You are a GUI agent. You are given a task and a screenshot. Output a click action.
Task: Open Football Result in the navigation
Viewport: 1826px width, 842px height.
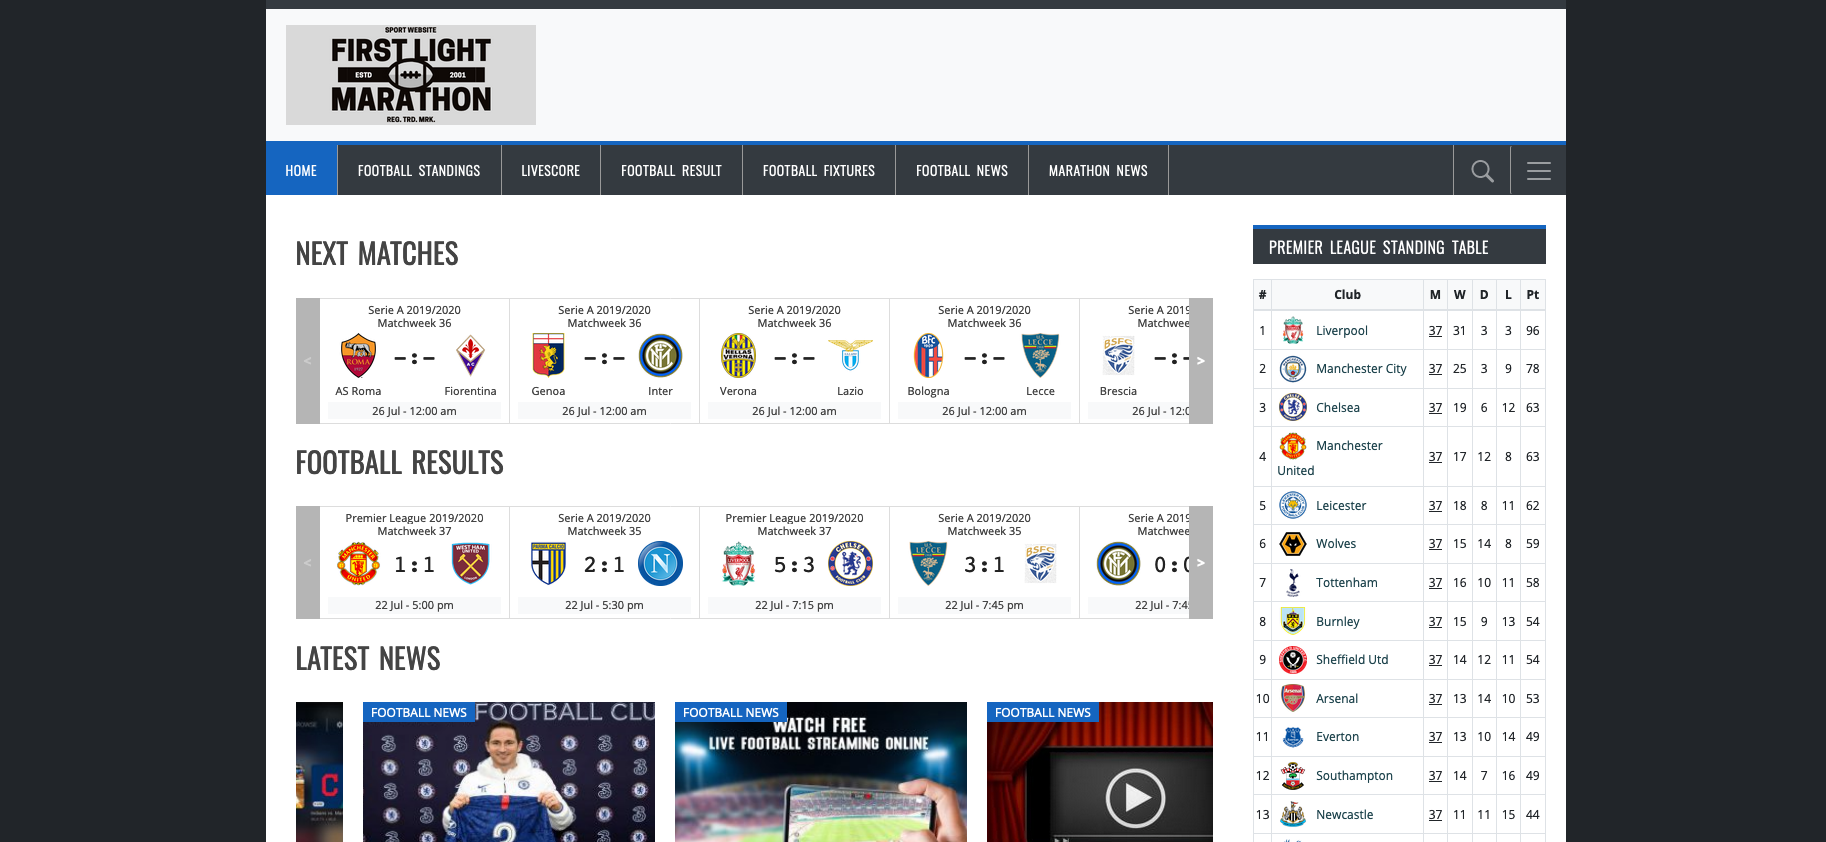[671, 171]
